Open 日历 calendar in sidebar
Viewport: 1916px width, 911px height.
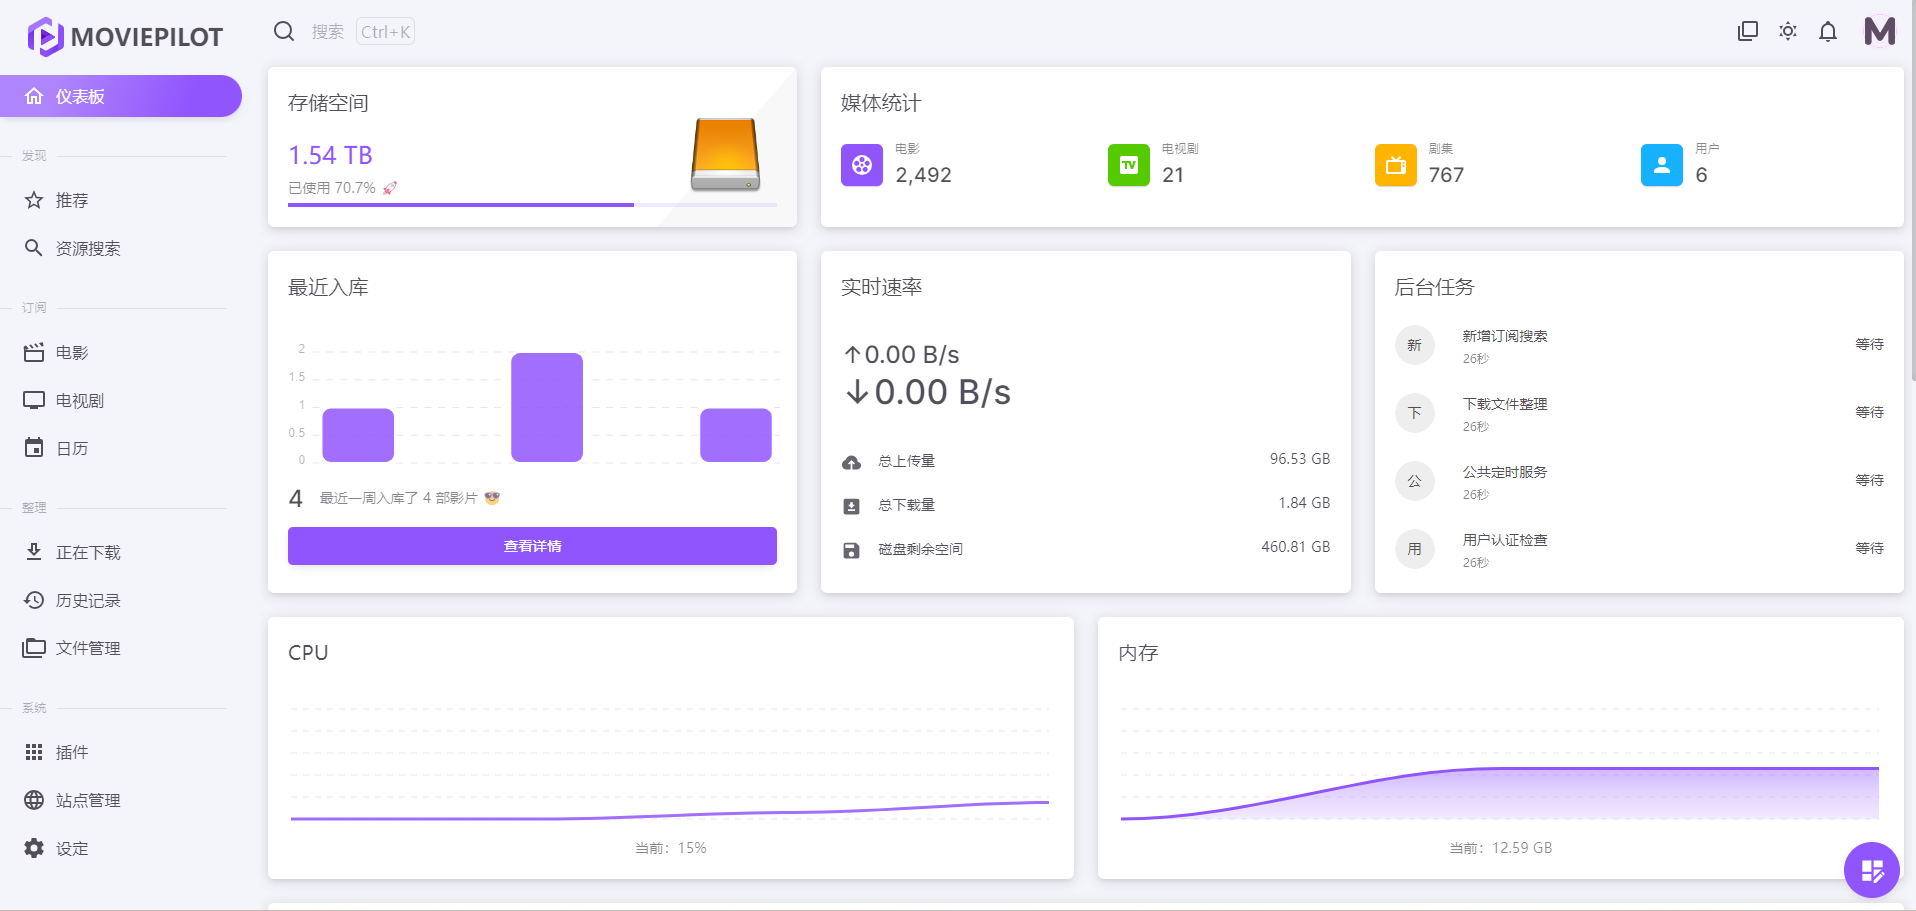pyautogui.click(x=120, y=448)
